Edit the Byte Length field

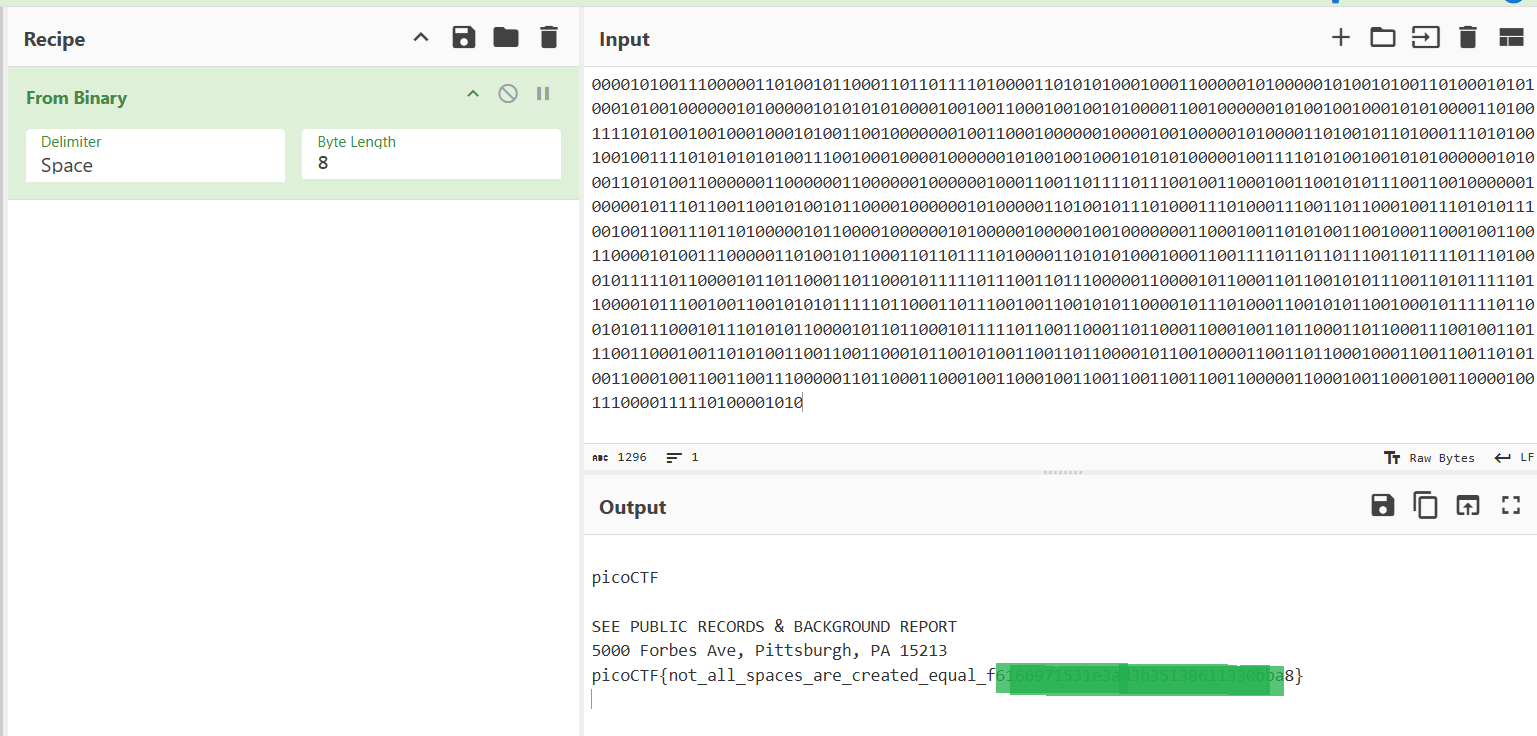431,154
